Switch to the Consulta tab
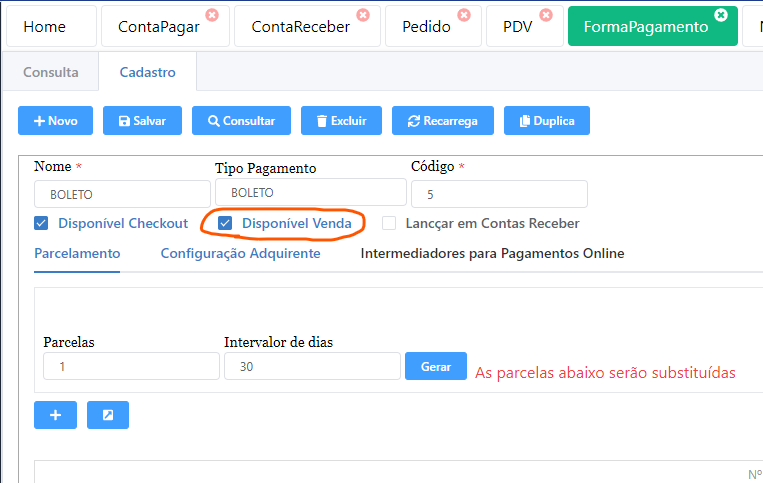The height and width of the screenshot is (483, 763). pyautogui.click(x=50, y=72)
